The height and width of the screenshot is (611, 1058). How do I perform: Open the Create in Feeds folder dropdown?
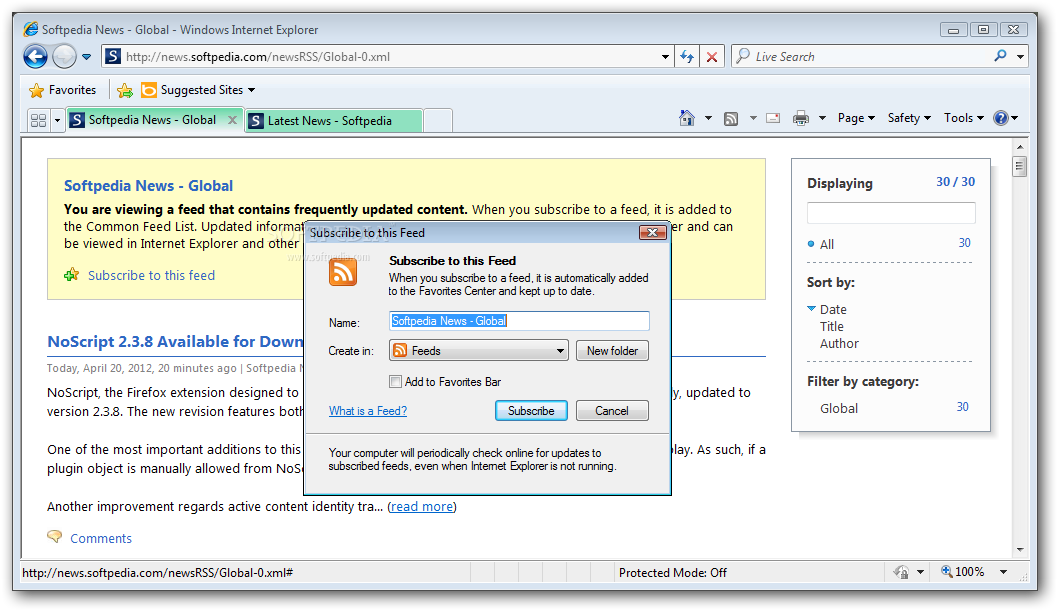click(479, 351)
